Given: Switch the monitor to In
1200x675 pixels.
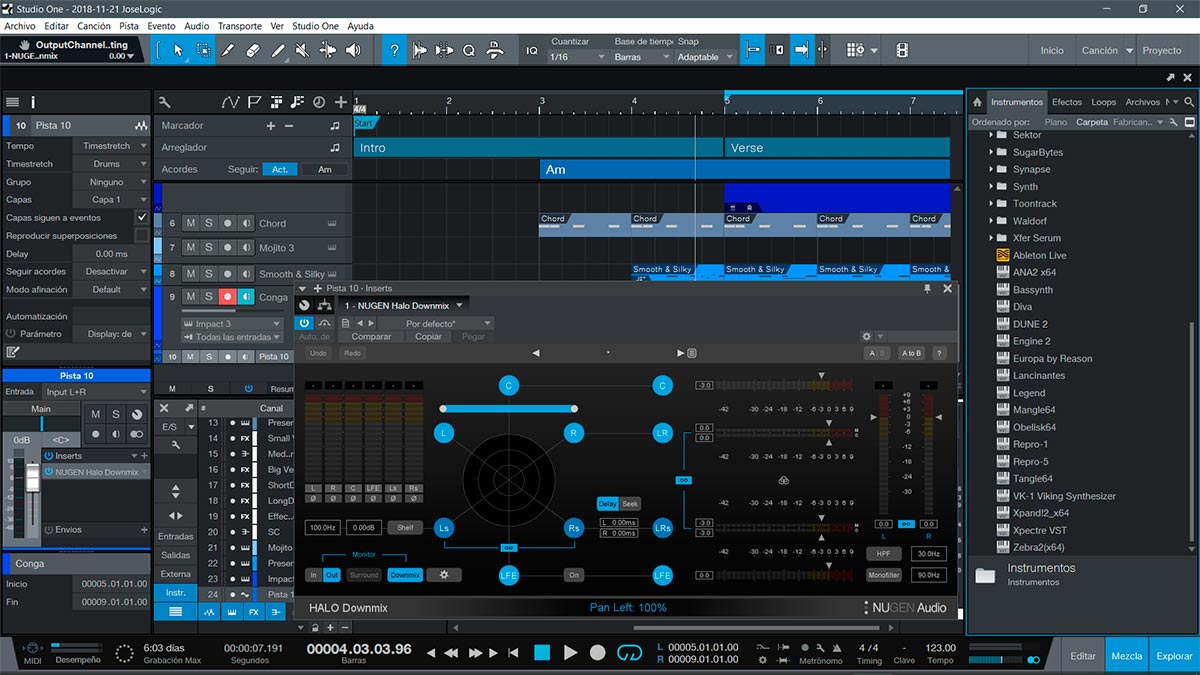Looking at the screenshot, I should (313, 575).
